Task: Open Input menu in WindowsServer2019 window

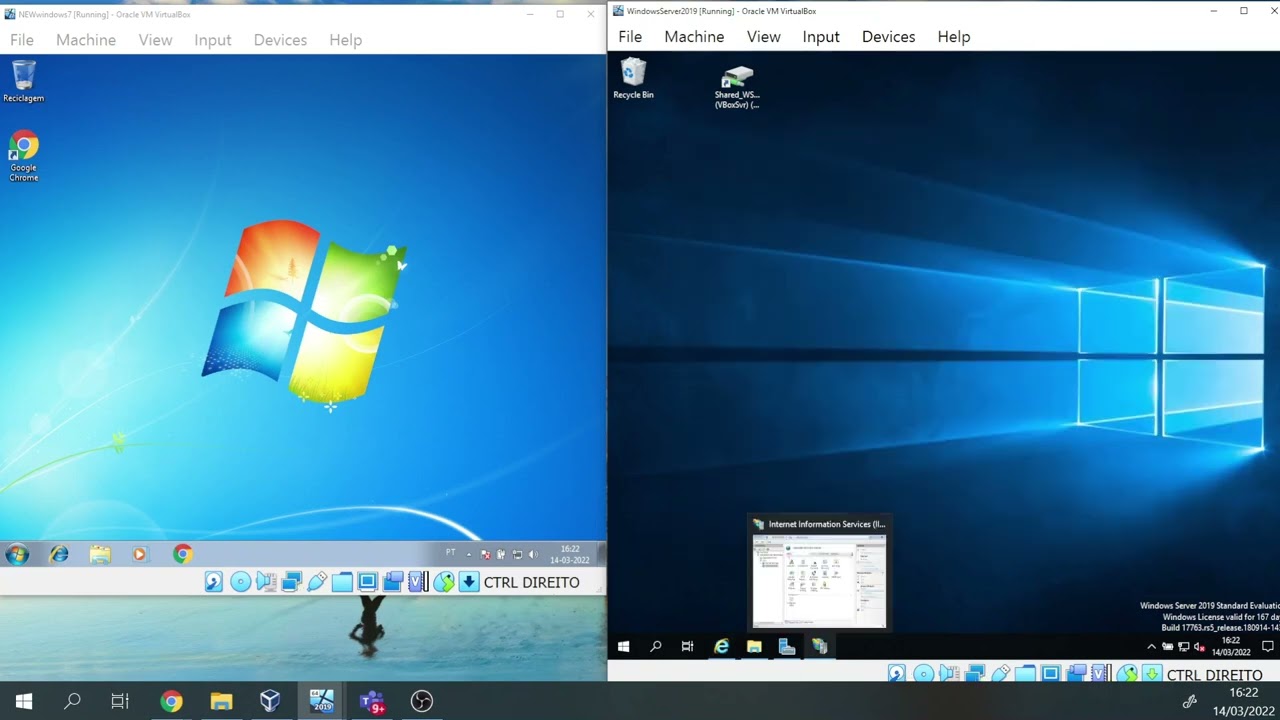Action: point(821,37)
